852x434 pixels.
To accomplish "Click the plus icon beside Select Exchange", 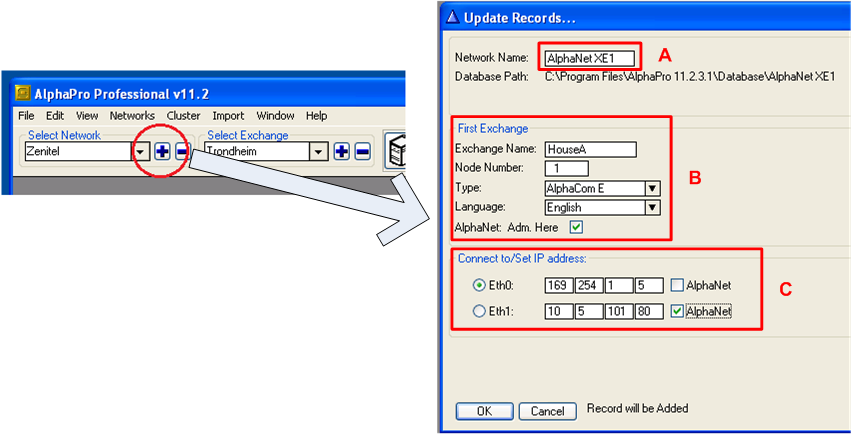I will click(x=341, y=152).
